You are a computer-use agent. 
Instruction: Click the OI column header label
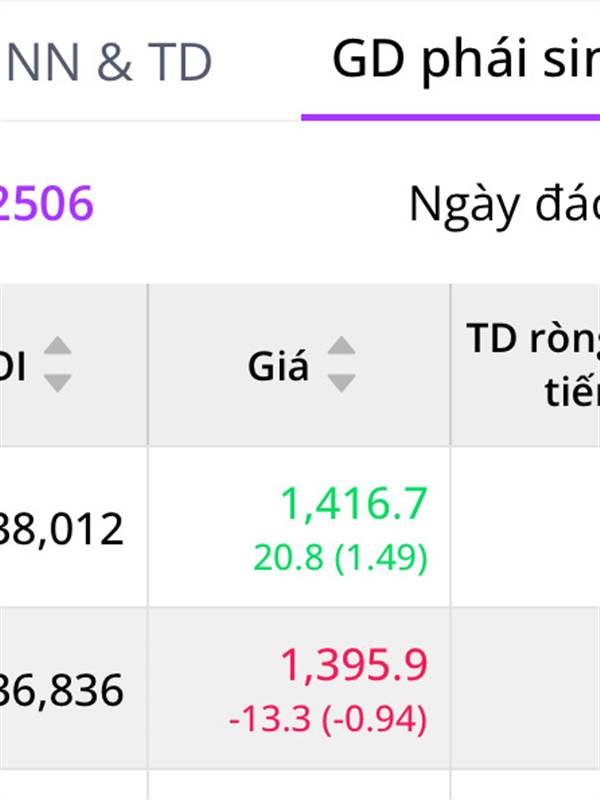pyautogui.click(x=13, y=365)
